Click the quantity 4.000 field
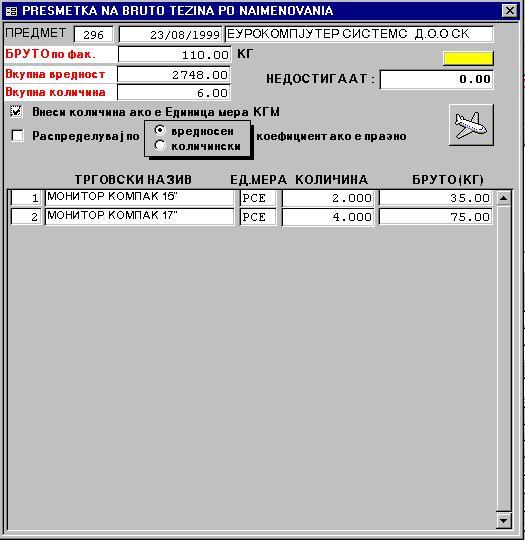Screen dimensions: 525x540 tap(328, 217)
